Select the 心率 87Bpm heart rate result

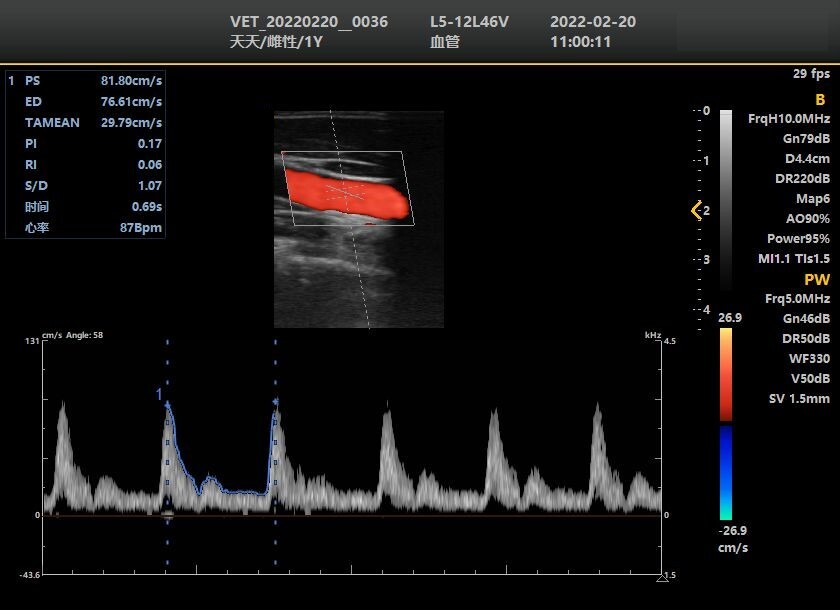[x=84, y=228]
